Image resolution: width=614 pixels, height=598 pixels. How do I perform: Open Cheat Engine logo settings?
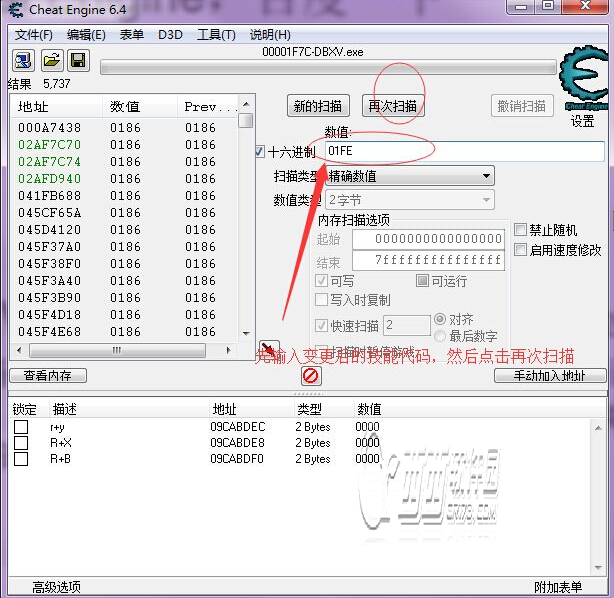point(583,78)
